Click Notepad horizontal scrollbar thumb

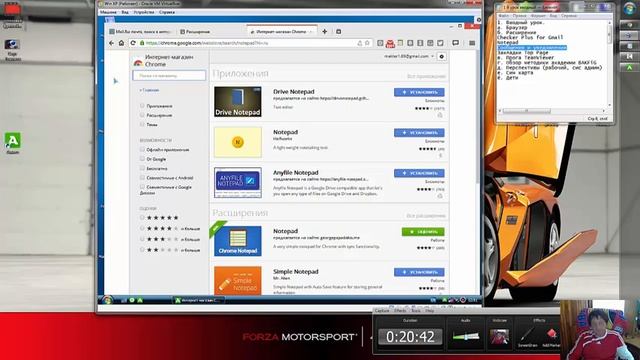pyautogui.click(x=527, y=111)
